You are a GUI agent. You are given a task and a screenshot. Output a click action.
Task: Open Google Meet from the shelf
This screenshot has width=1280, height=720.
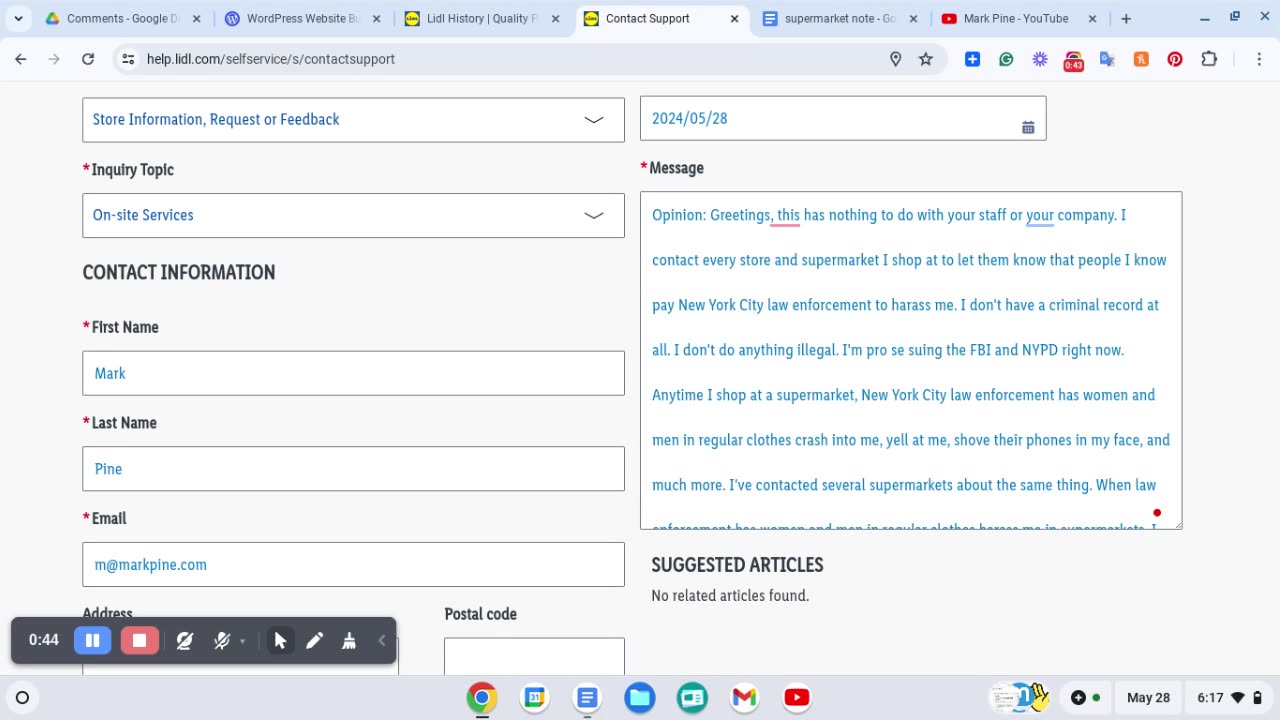(692, 698)
